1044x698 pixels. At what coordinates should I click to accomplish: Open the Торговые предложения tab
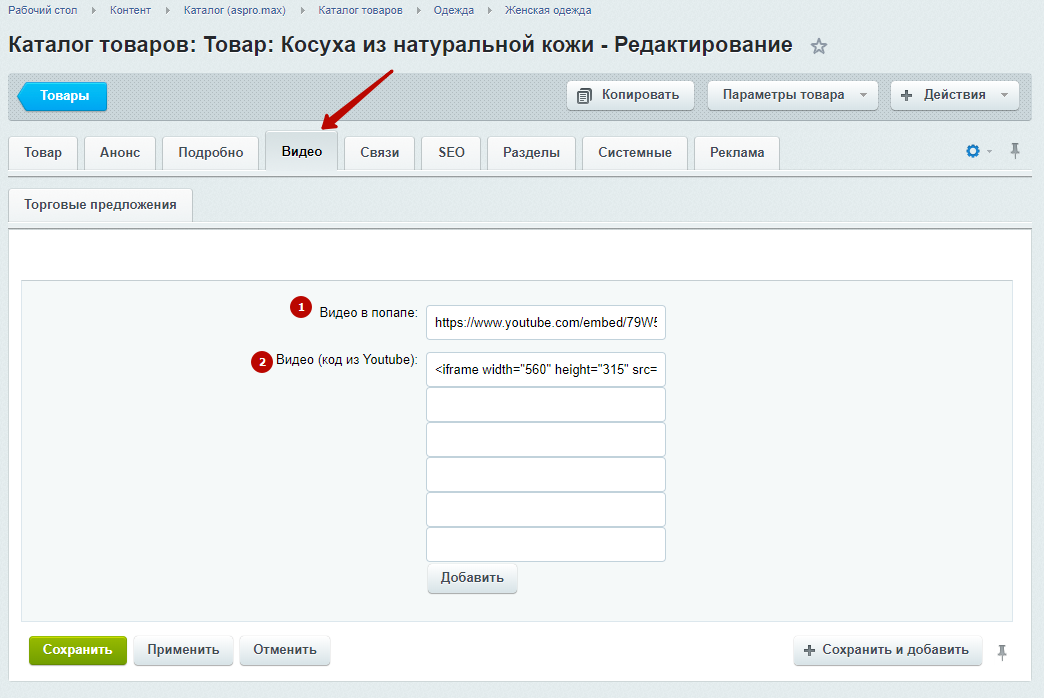pyautogui.click(x=101, y=205)
